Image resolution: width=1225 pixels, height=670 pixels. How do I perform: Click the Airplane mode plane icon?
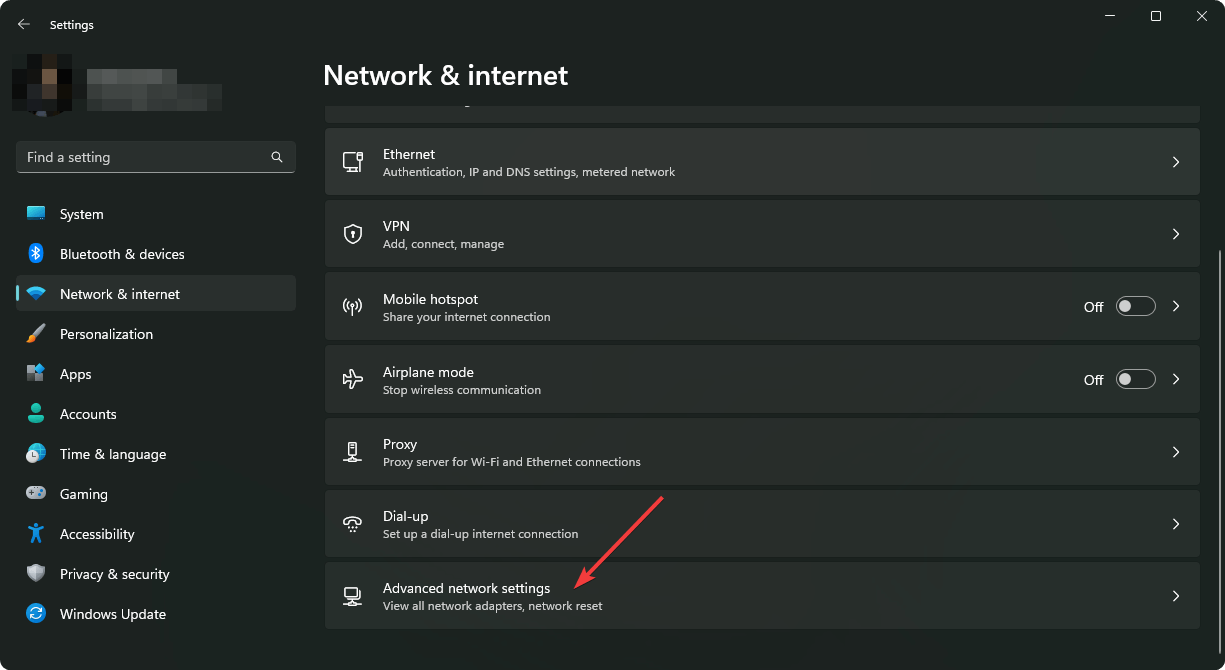tap(352, 379)
